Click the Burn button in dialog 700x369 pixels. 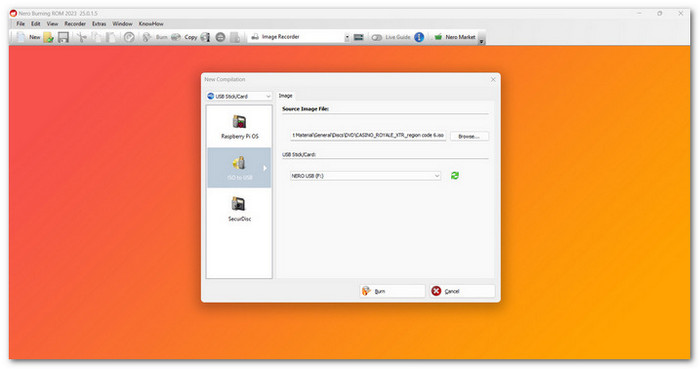pyautogui.click(x=392, y=291)
